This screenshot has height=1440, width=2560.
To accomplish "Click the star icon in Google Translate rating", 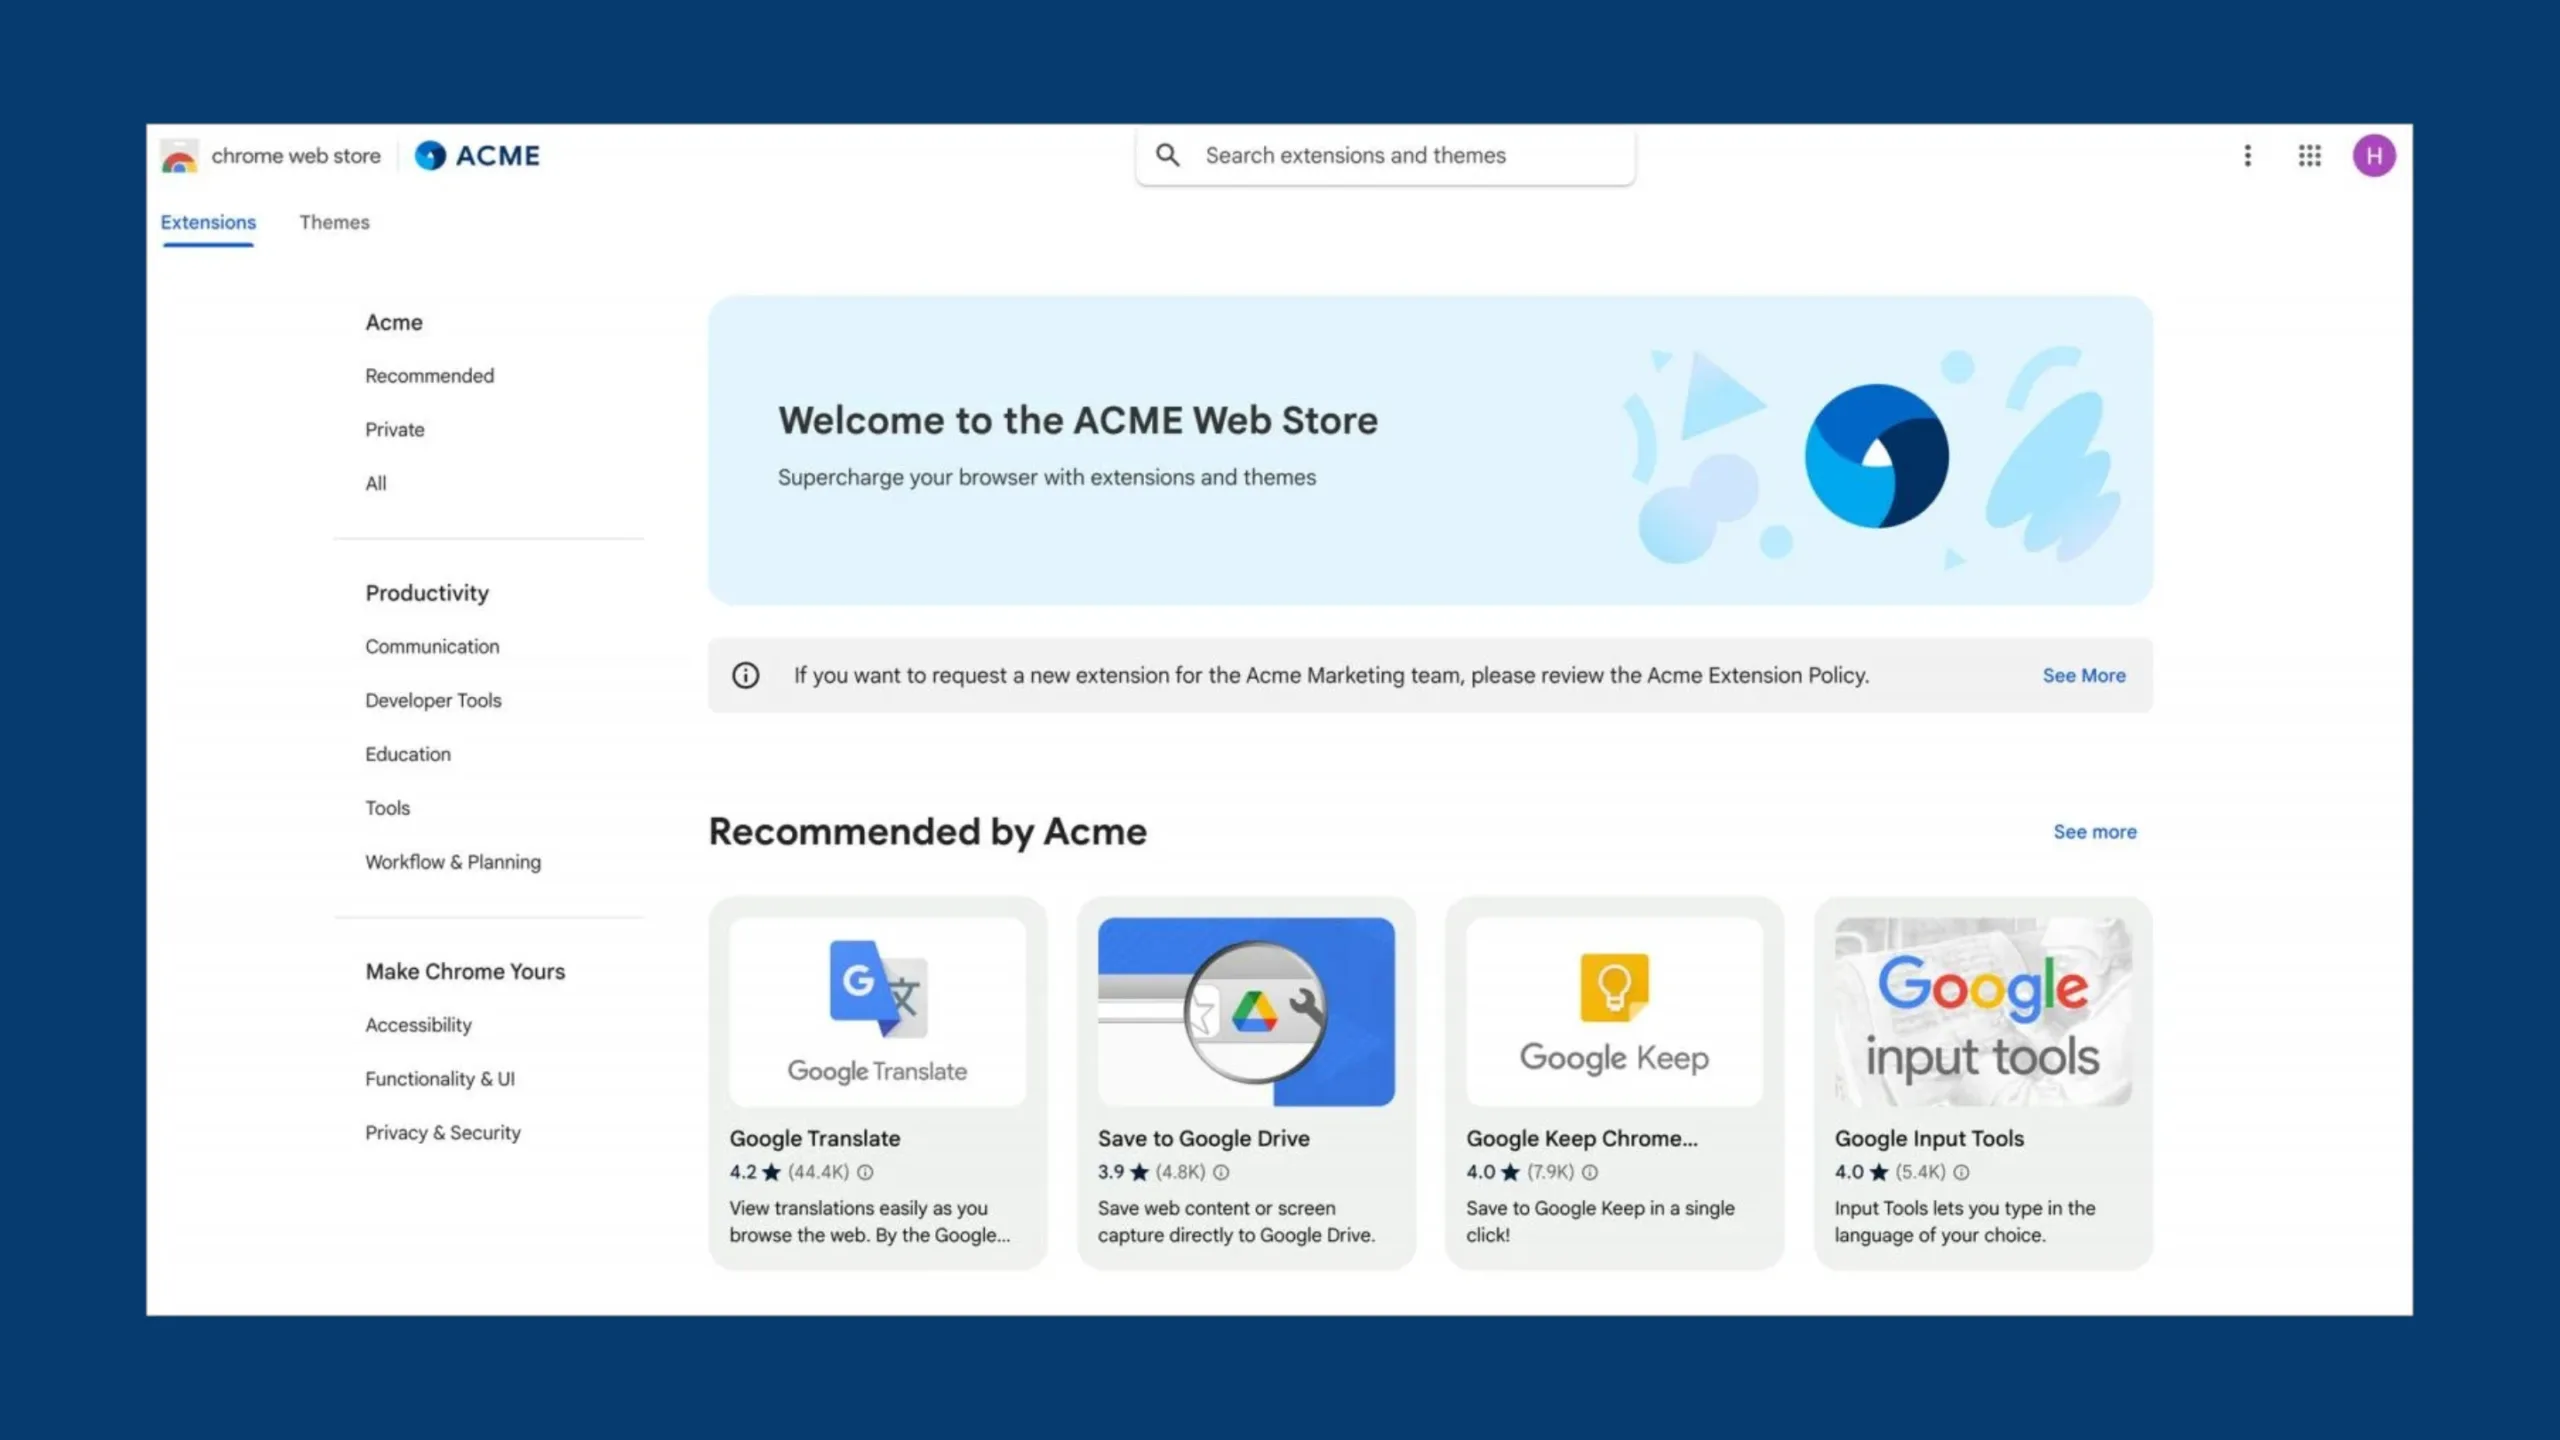I will pyautogui.click(x=771, y=1172).
